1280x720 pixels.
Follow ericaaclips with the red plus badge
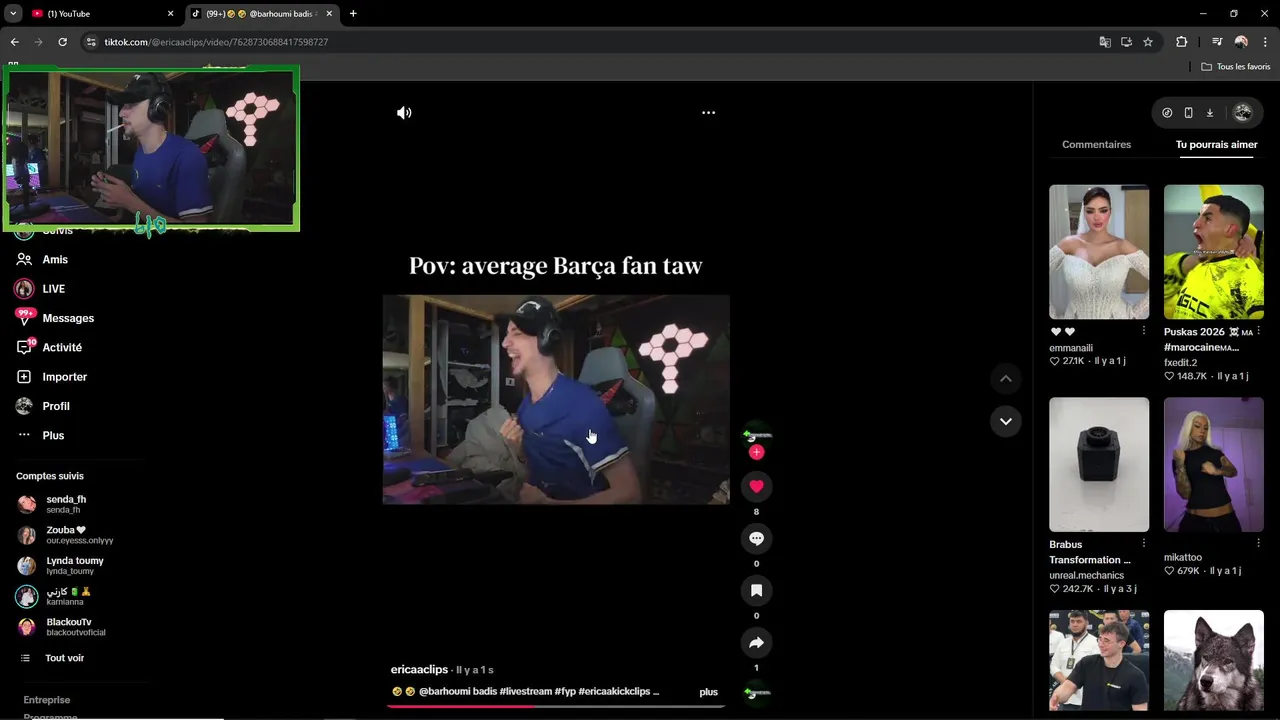pyautogui.click(x=756, y=452)
